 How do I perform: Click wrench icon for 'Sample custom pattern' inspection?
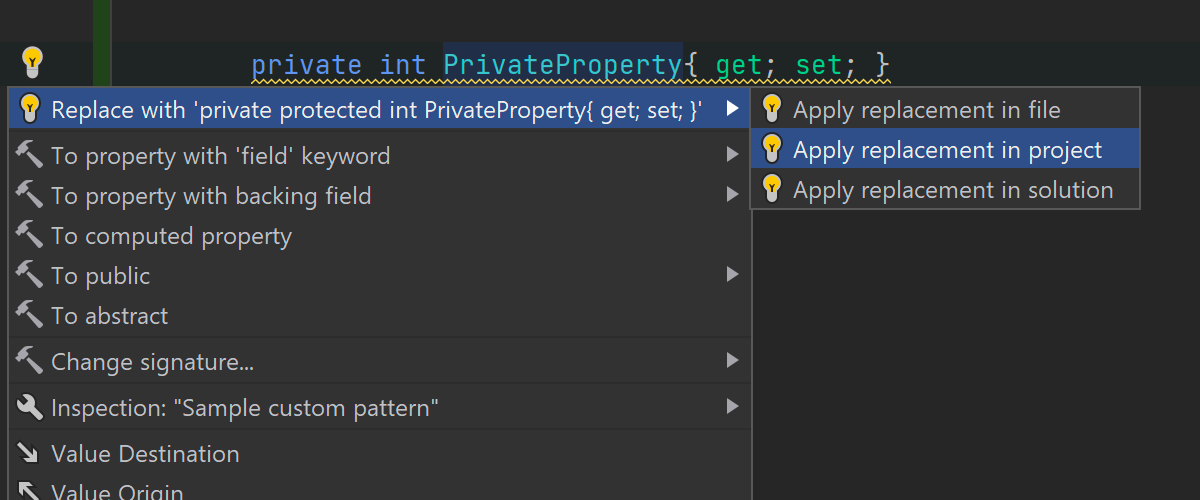point(29,407)
